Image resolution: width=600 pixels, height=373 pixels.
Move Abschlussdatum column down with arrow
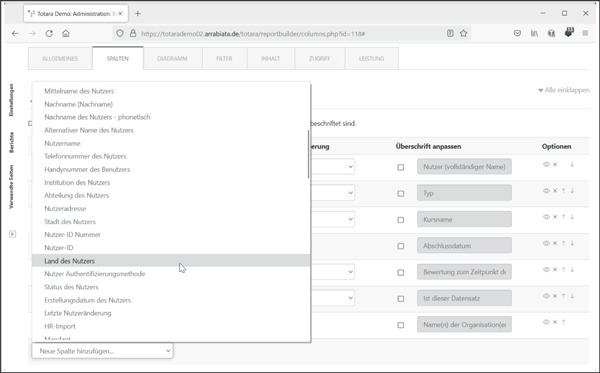(x=572, y=243)
